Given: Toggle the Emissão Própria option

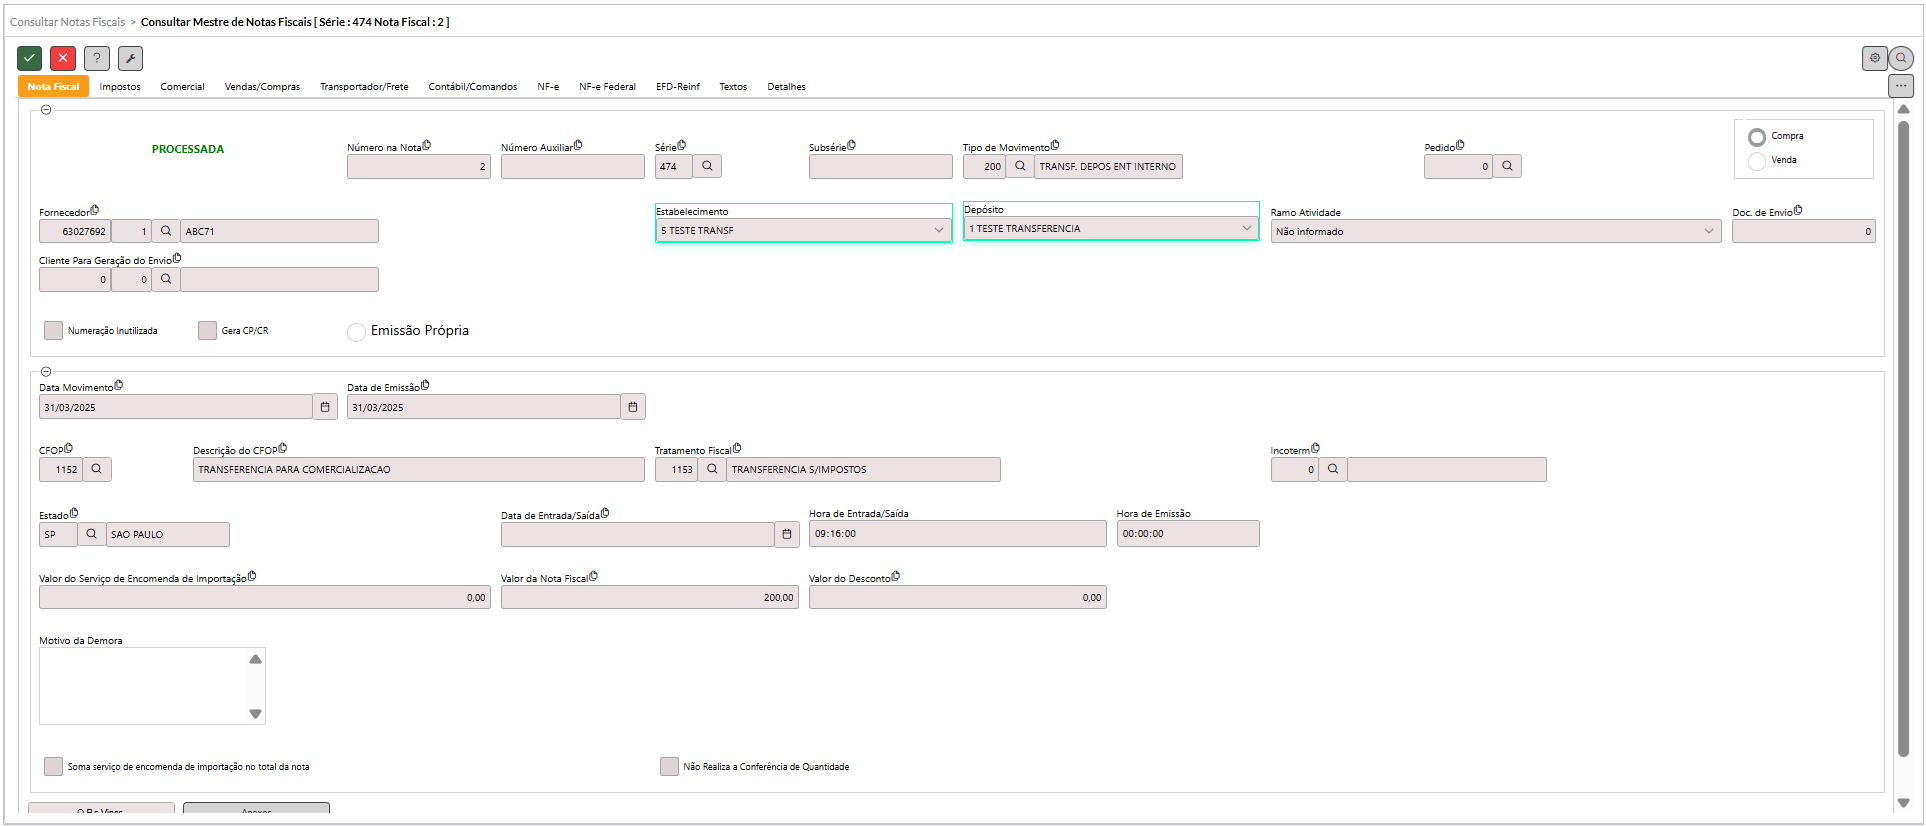Looking at the screenshot, I should click(x=356, y=332).
